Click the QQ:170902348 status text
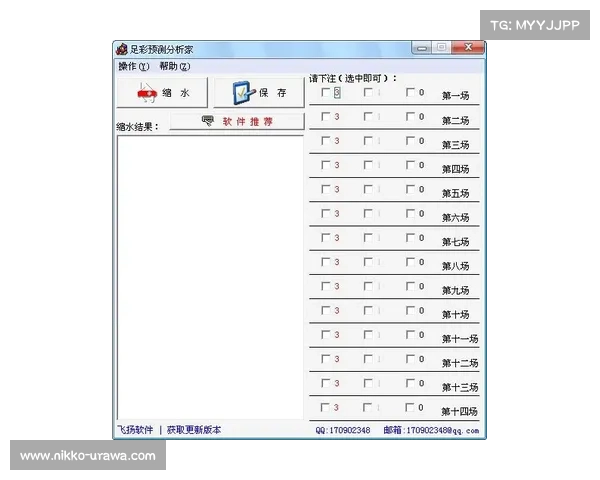Screen dimensions: 600x480 343,430
